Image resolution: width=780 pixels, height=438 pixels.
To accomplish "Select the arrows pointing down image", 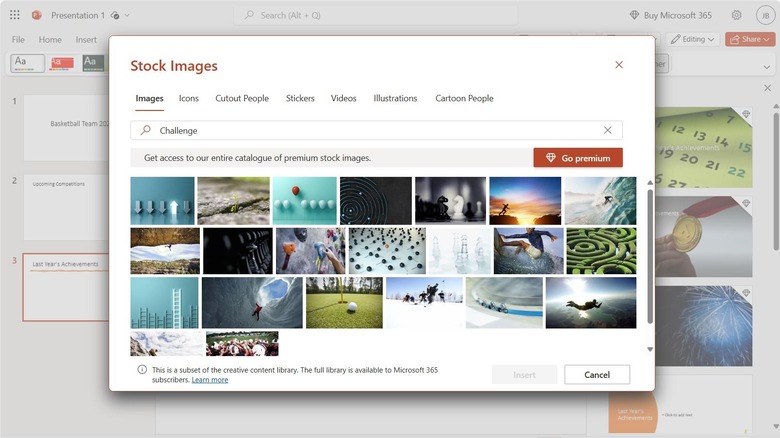I will coord(162,201).
